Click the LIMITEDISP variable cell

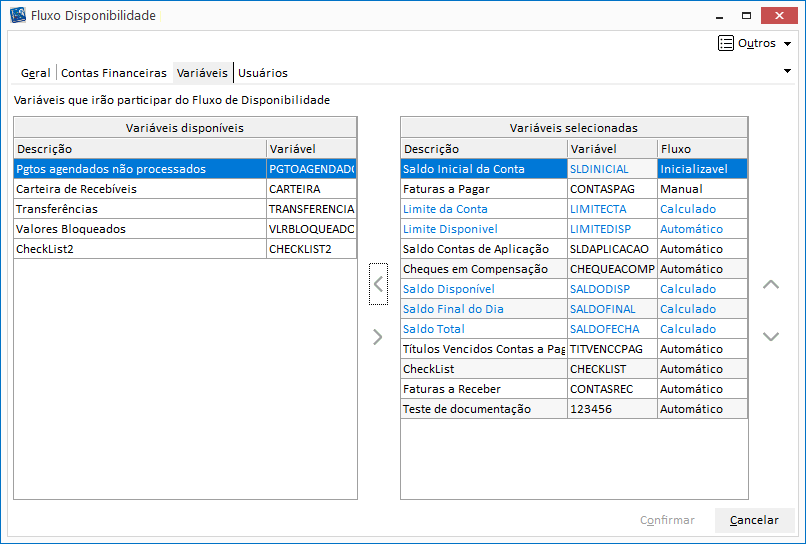[612, 229]
